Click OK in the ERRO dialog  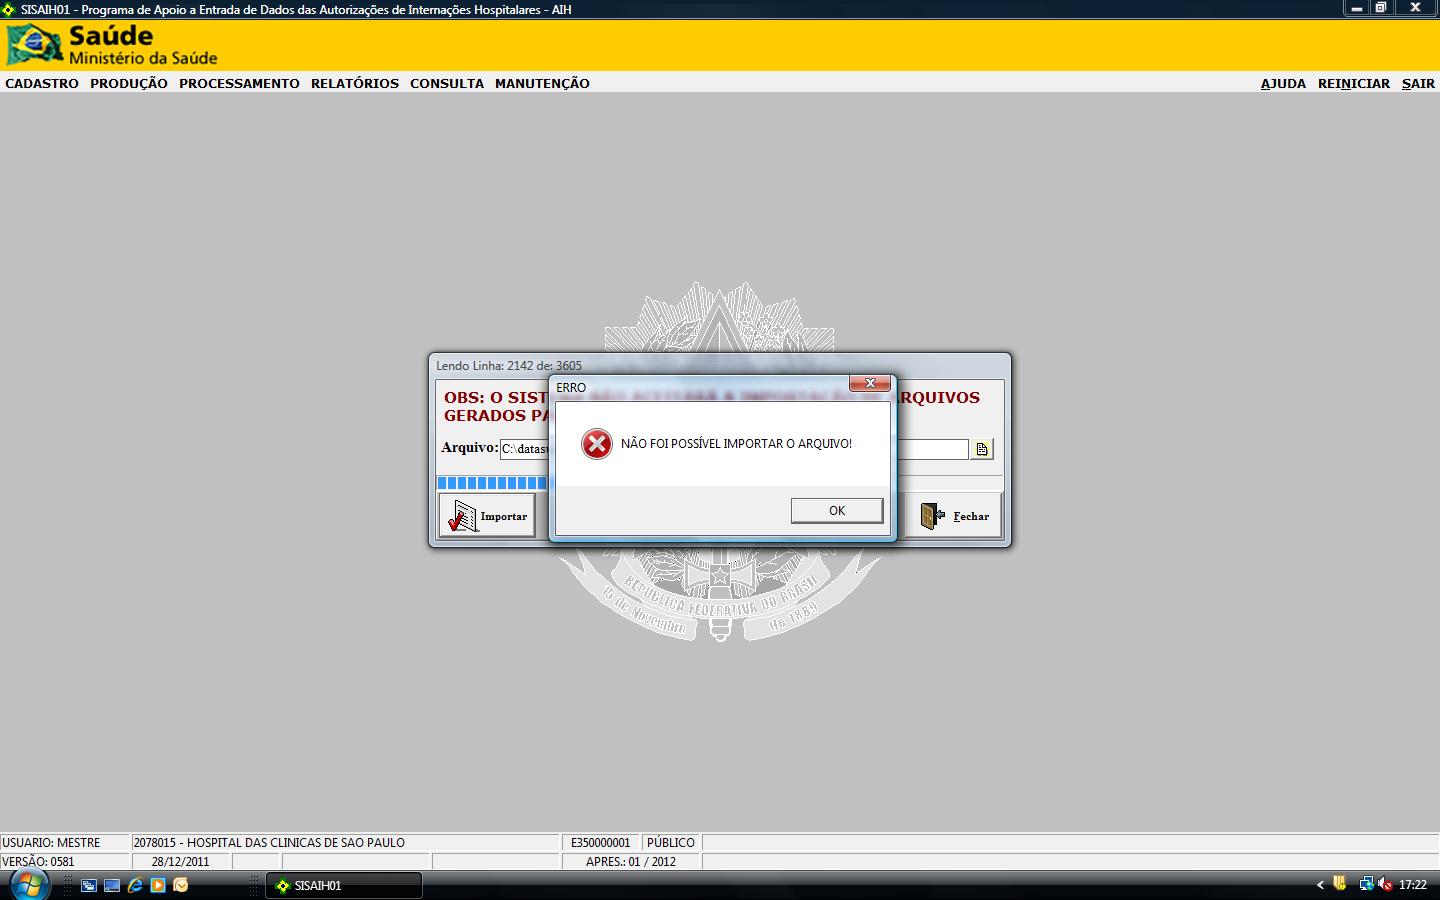(x=837, y=510)
